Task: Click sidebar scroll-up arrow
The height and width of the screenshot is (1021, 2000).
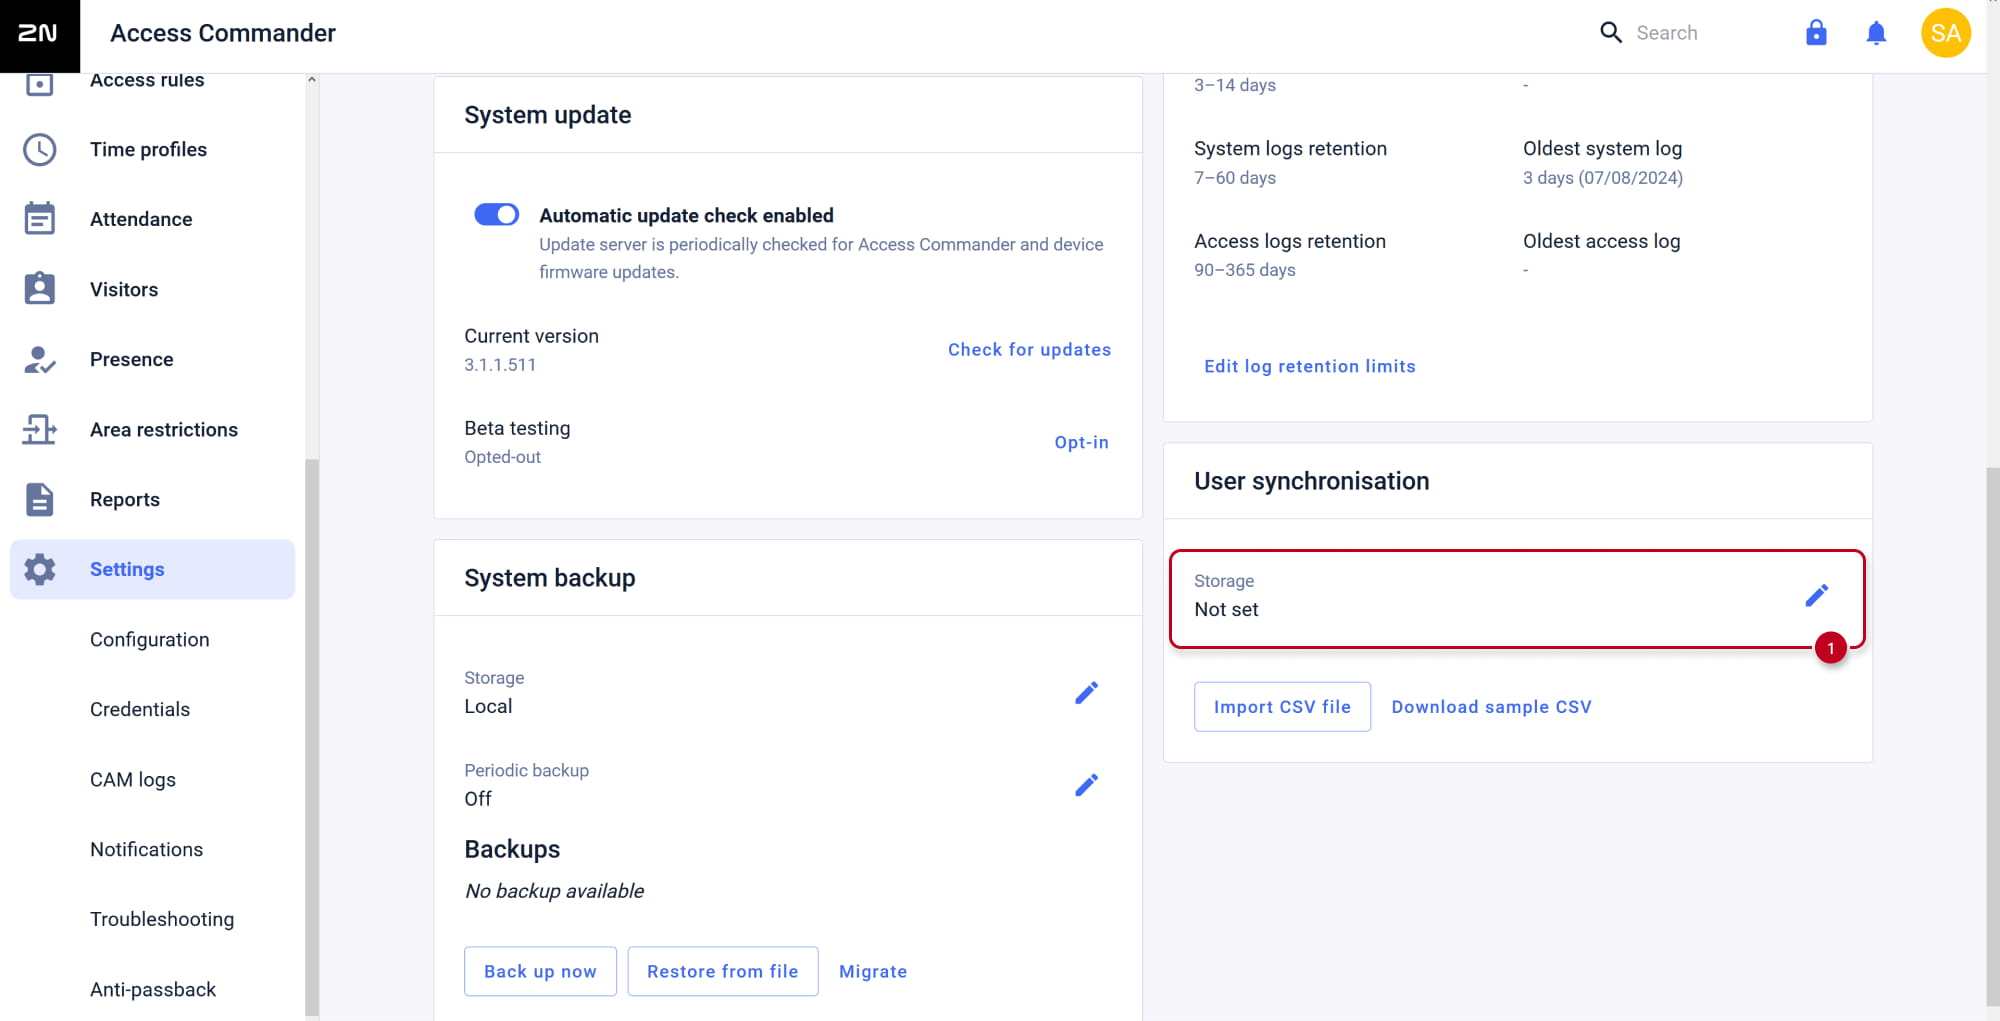Action: pos(312,80)
